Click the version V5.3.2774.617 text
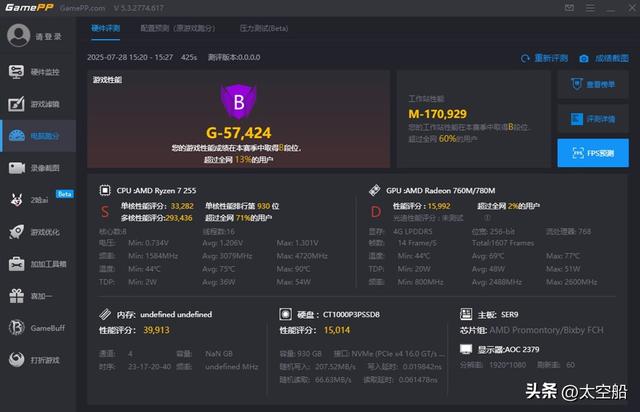The height and width of the screenshot is (412, 640). click(x=139, y=8)
